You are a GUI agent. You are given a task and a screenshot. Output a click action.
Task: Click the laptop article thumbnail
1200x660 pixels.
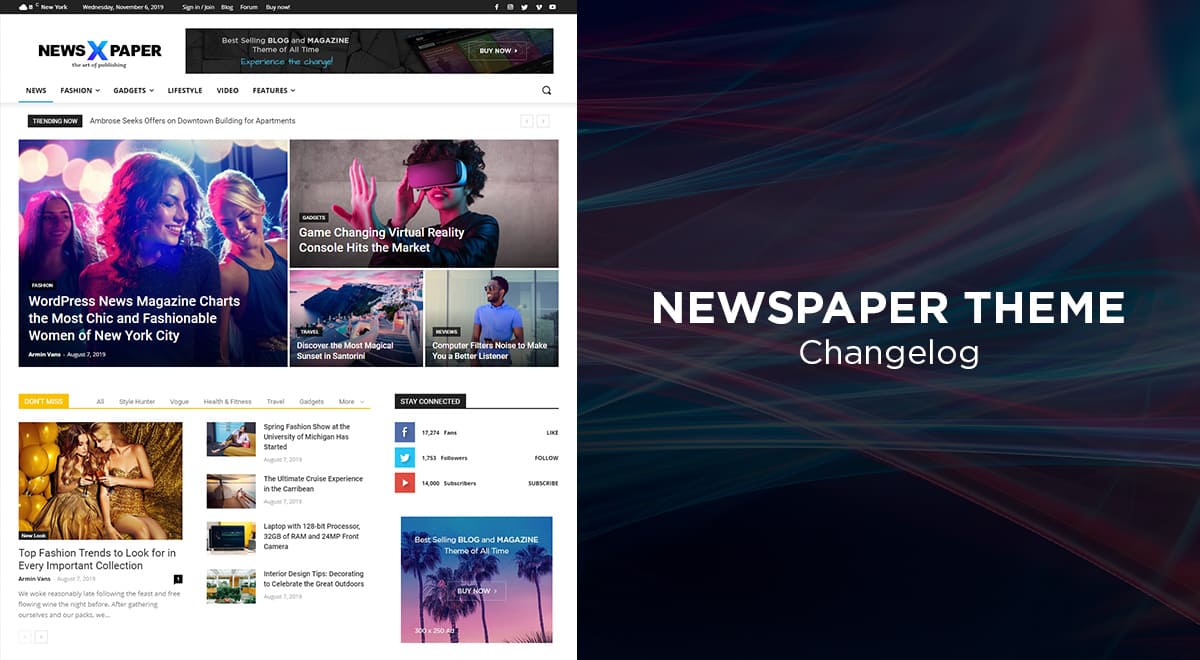231,538
